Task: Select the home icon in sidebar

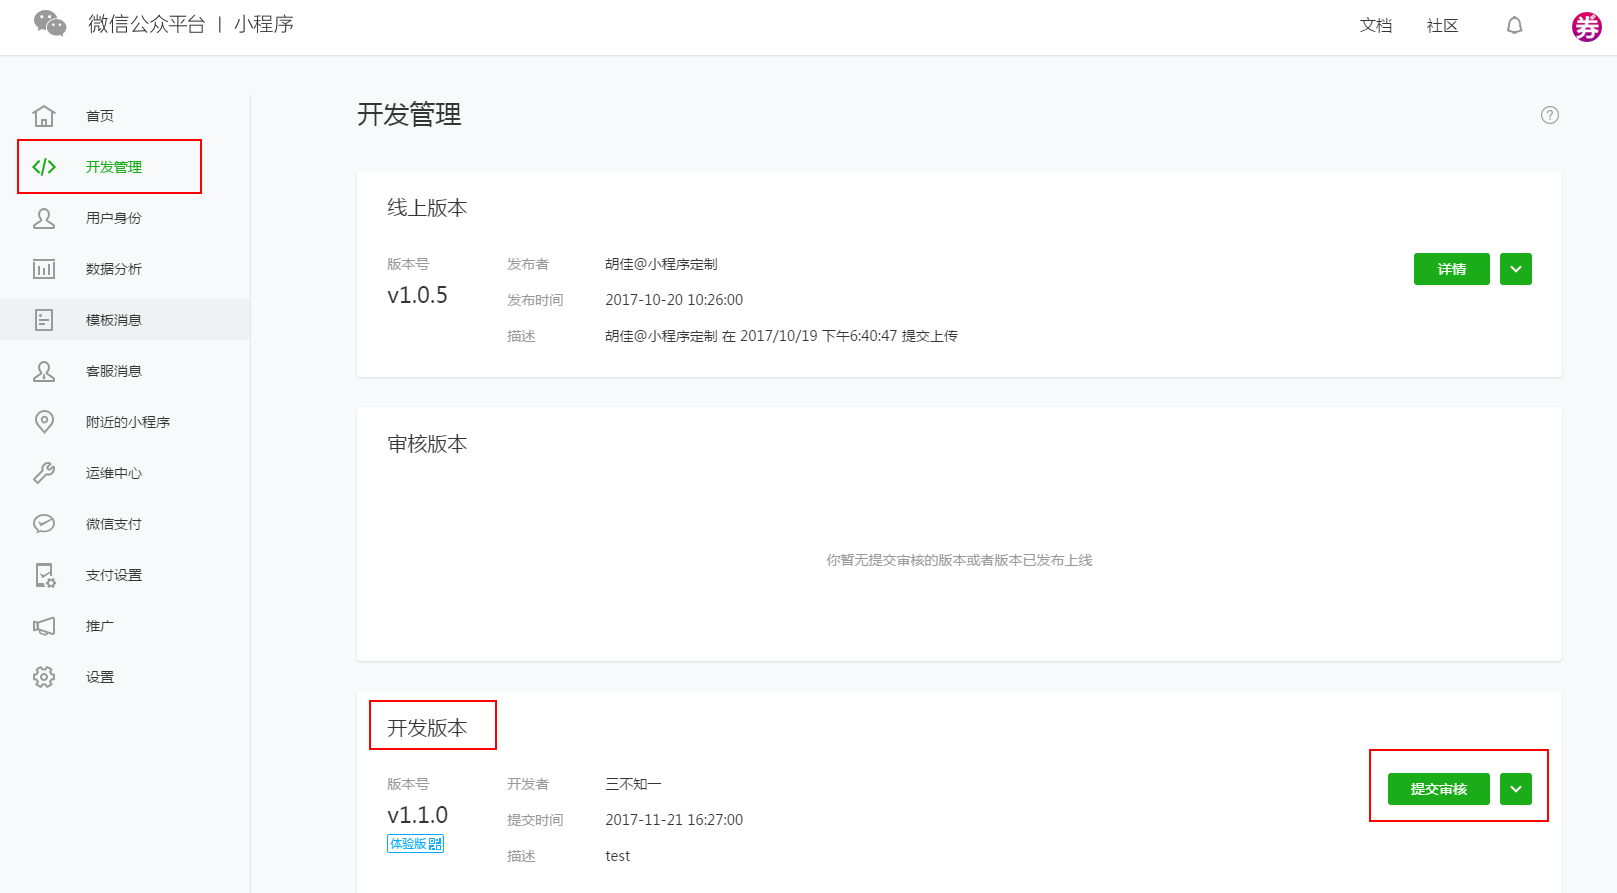Action: pos(44,116)
